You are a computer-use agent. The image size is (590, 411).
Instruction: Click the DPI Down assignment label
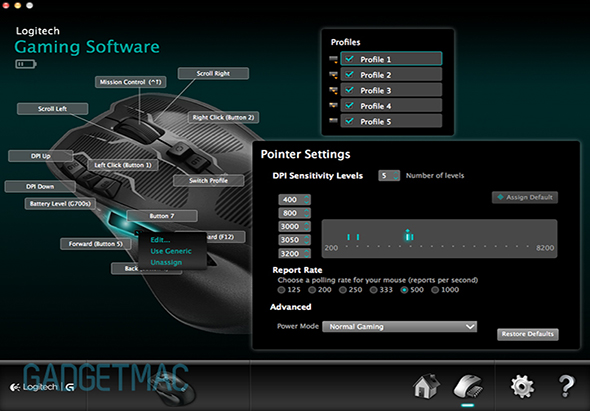(x=40, y=186)
